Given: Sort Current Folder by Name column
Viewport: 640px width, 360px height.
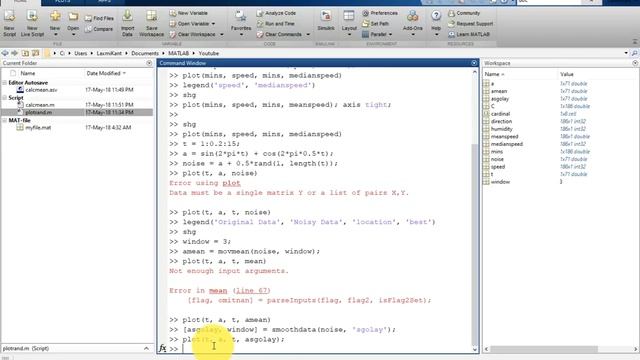Looking at the screenshot, I should [x=28, y=73].
